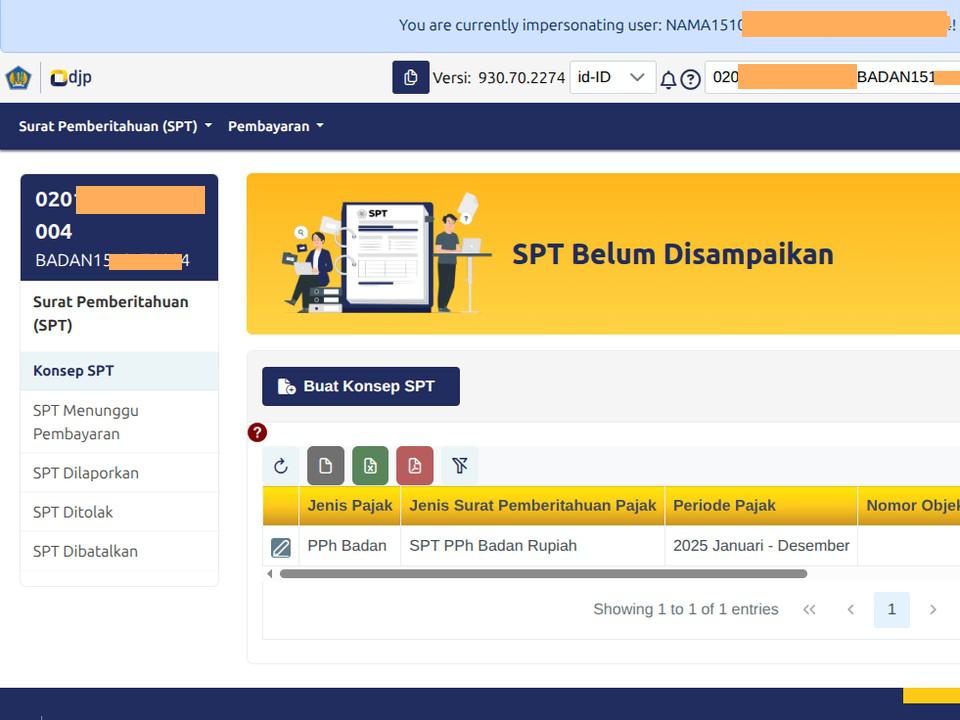Refresh the SPT table

coord(281,466)
